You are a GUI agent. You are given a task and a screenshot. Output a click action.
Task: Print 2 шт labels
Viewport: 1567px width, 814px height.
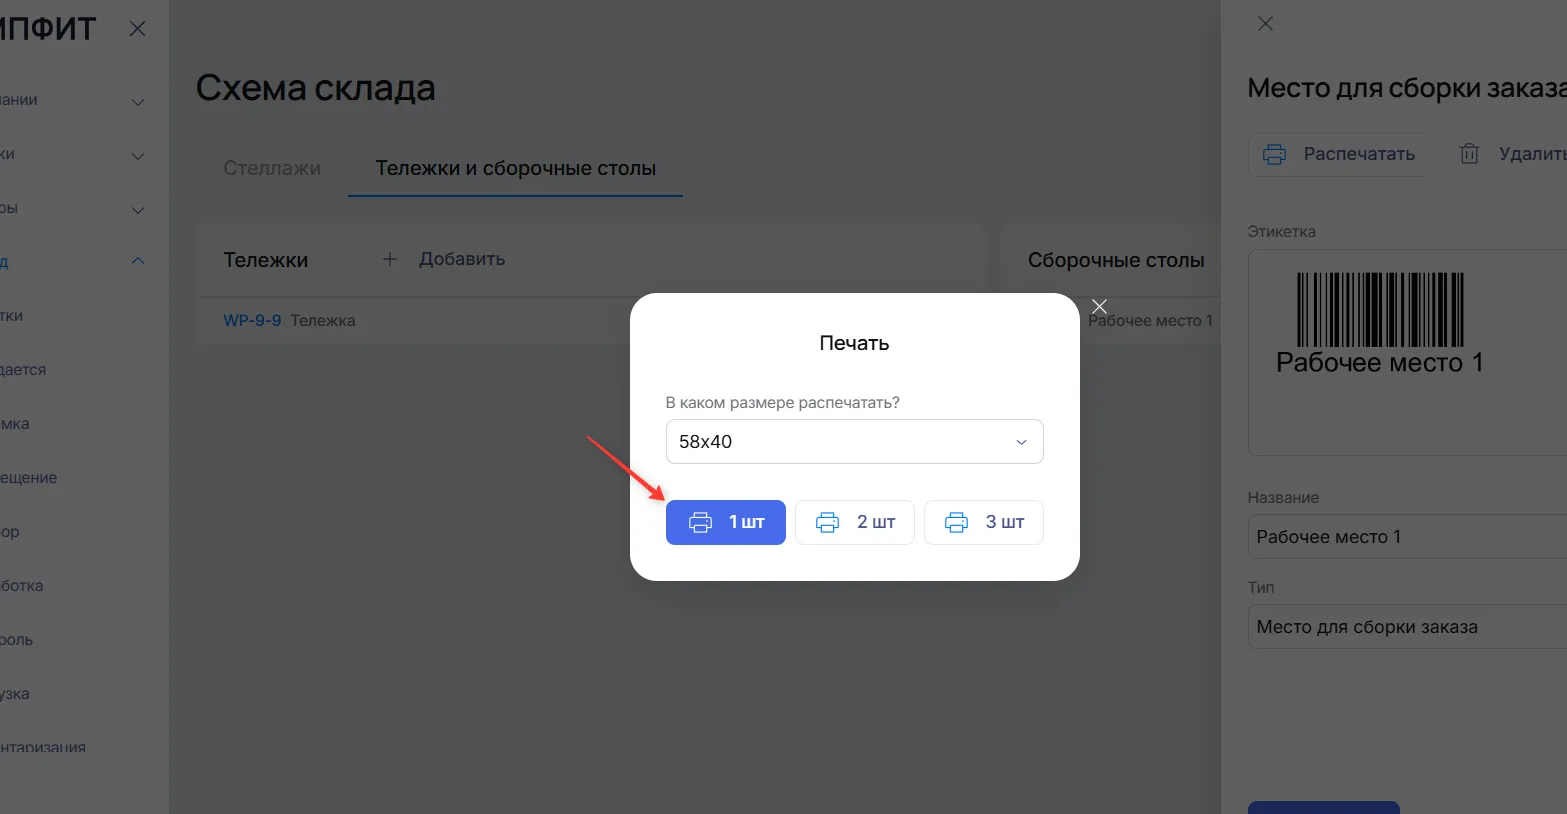tap(855, 522)
